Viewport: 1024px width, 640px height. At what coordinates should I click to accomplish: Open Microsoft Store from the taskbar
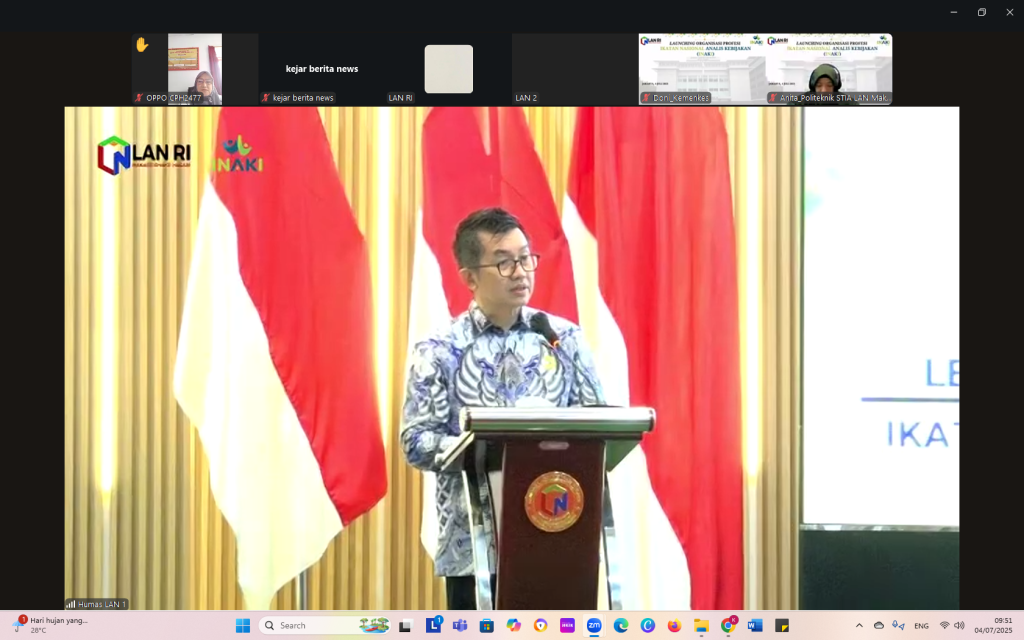point(487,626)
